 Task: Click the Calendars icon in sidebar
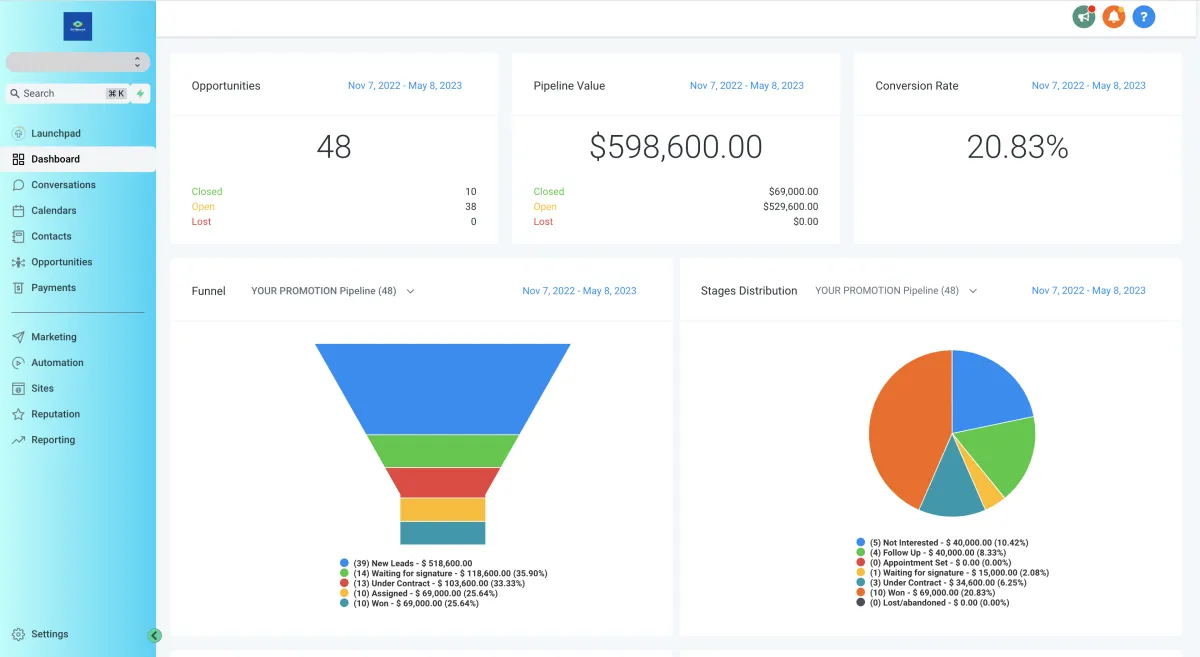[x=18, y=211]
